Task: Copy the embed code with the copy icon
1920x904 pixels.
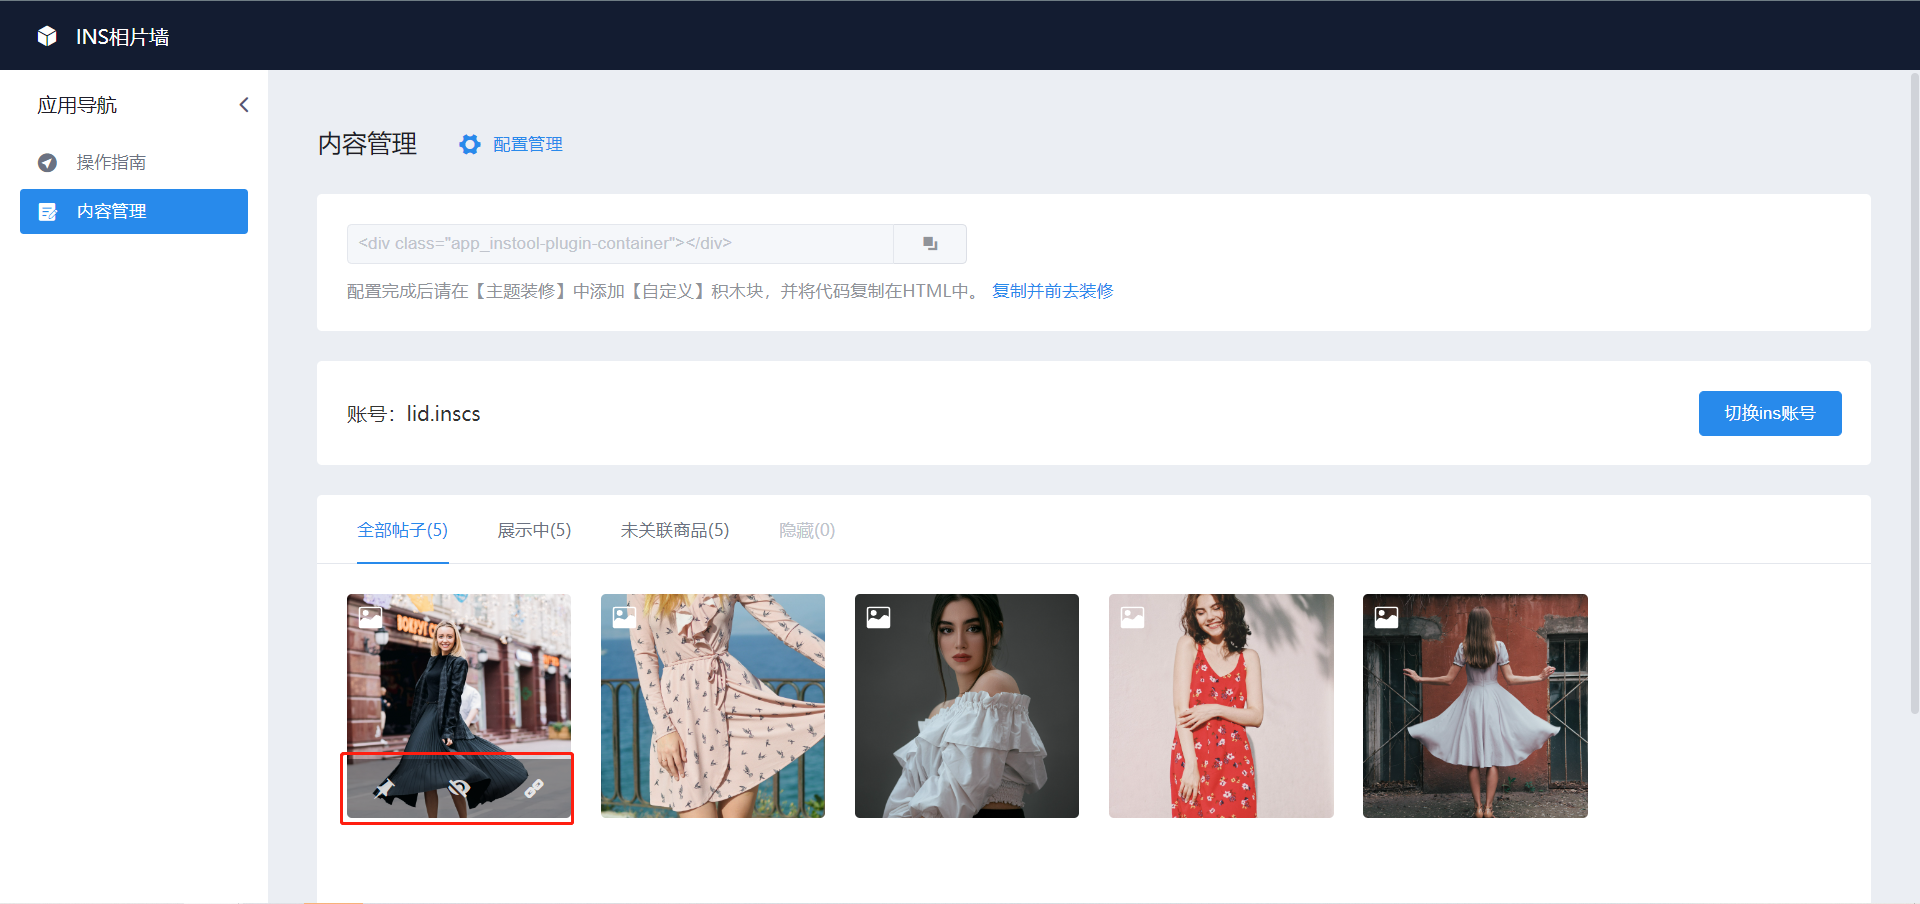Action: [x=930, y=244]
